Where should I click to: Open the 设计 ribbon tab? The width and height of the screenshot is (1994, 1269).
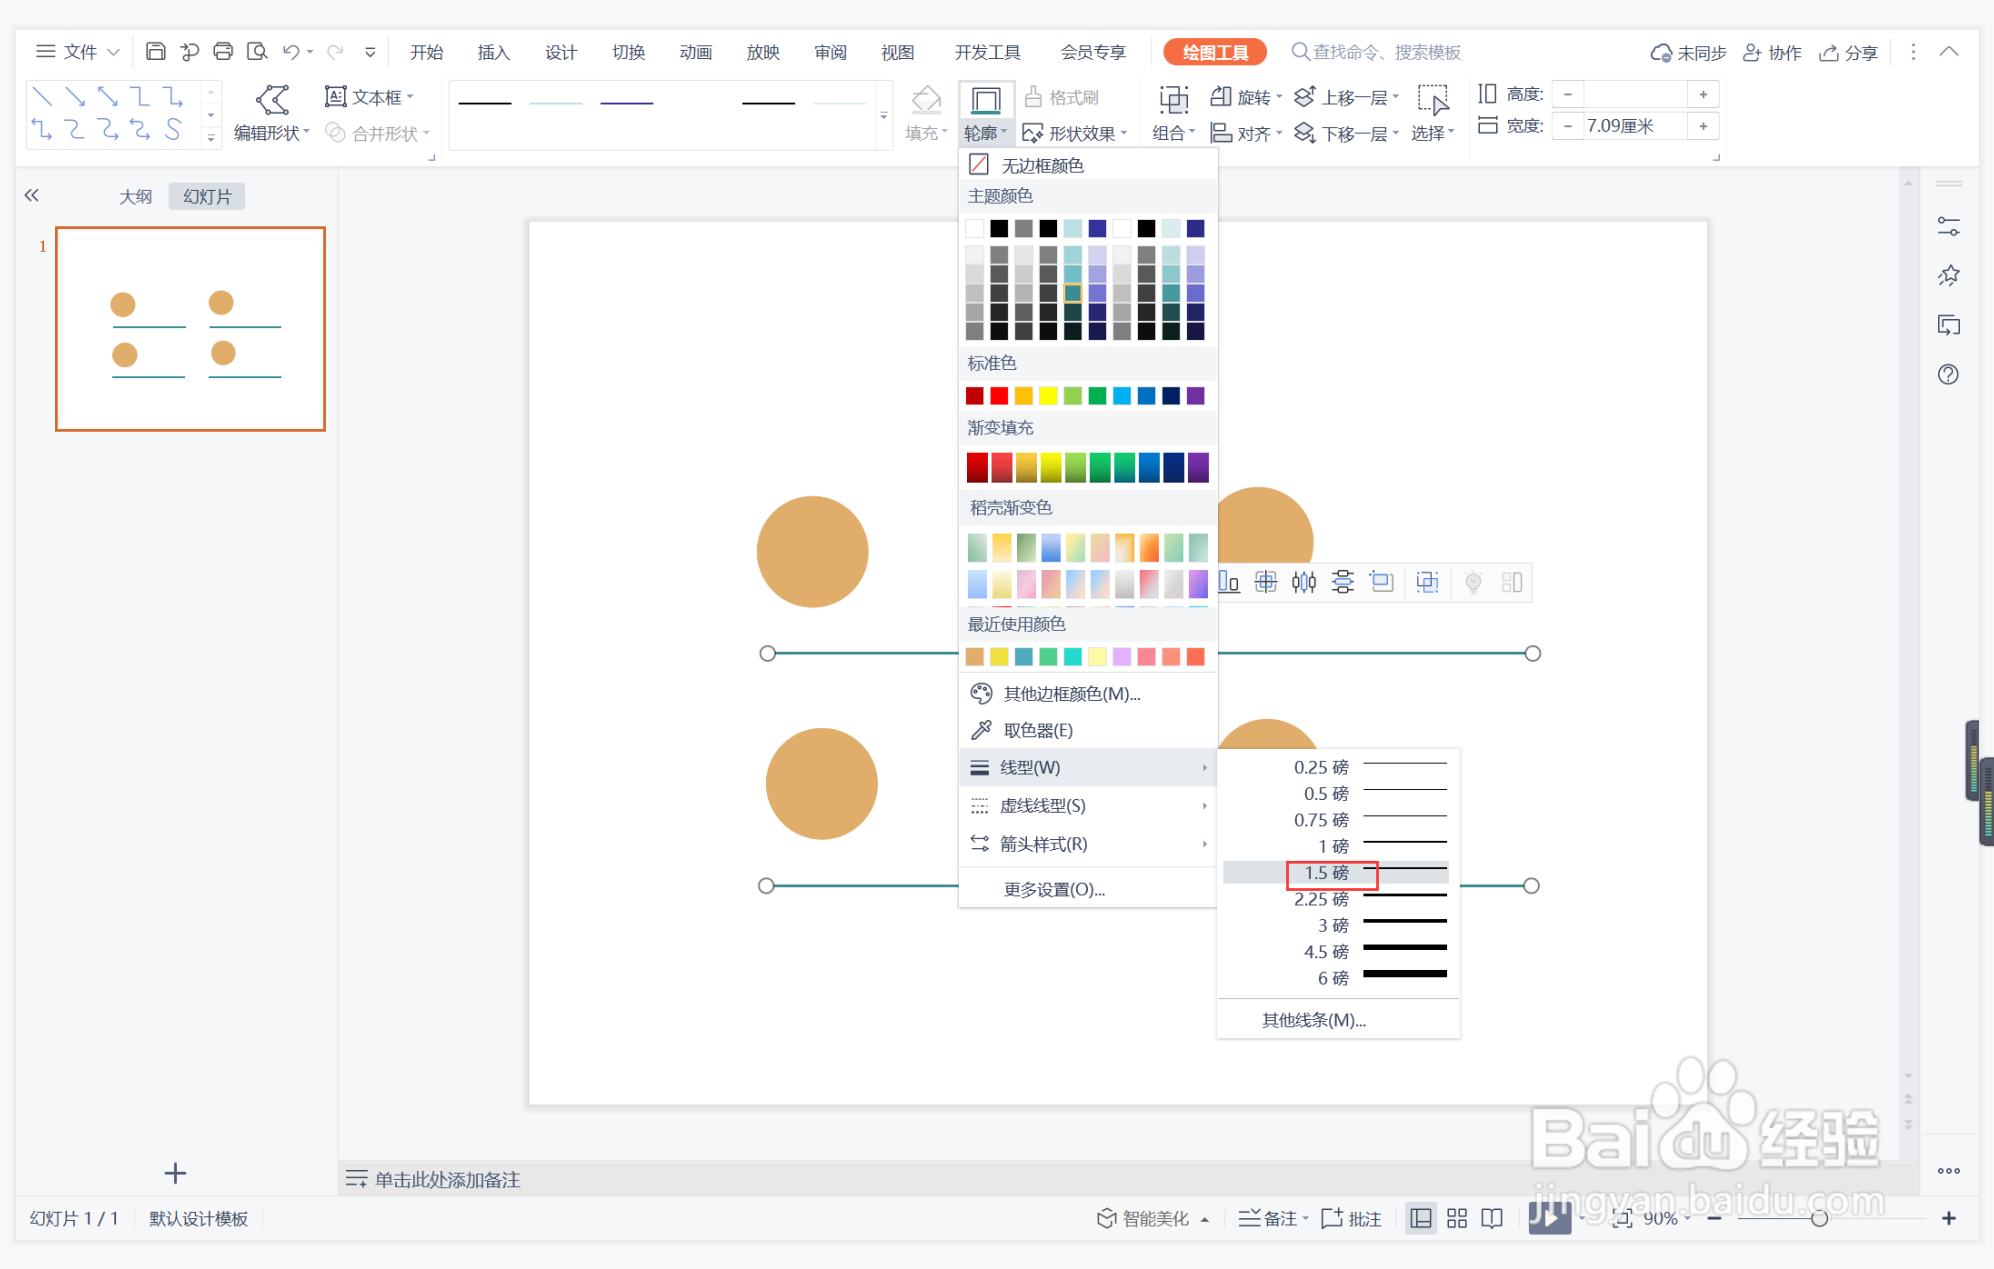560,52
